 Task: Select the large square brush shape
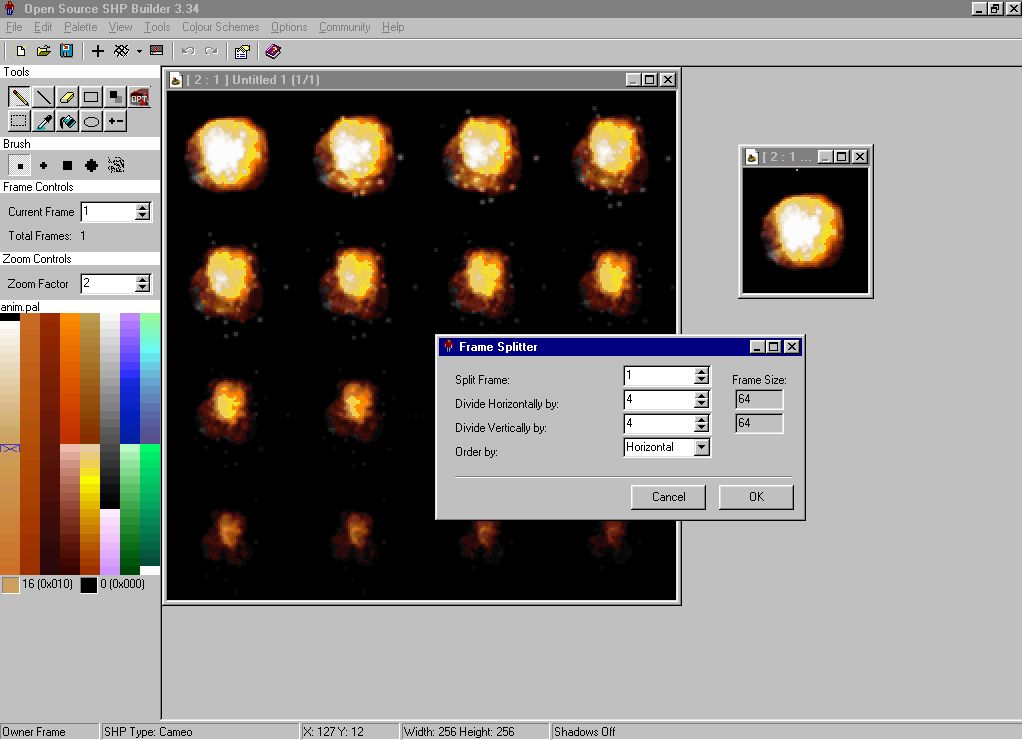(x=67, y=165)
